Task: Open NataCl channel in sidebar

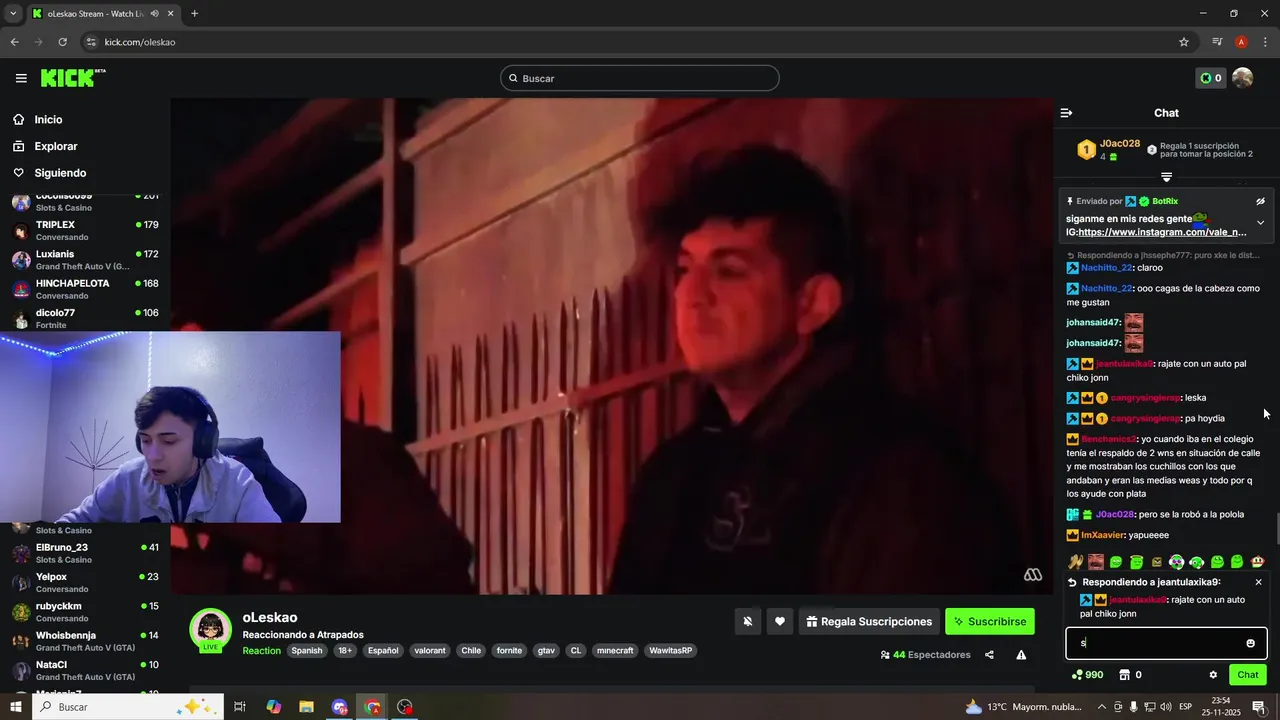Action: (x=85, y=670)
